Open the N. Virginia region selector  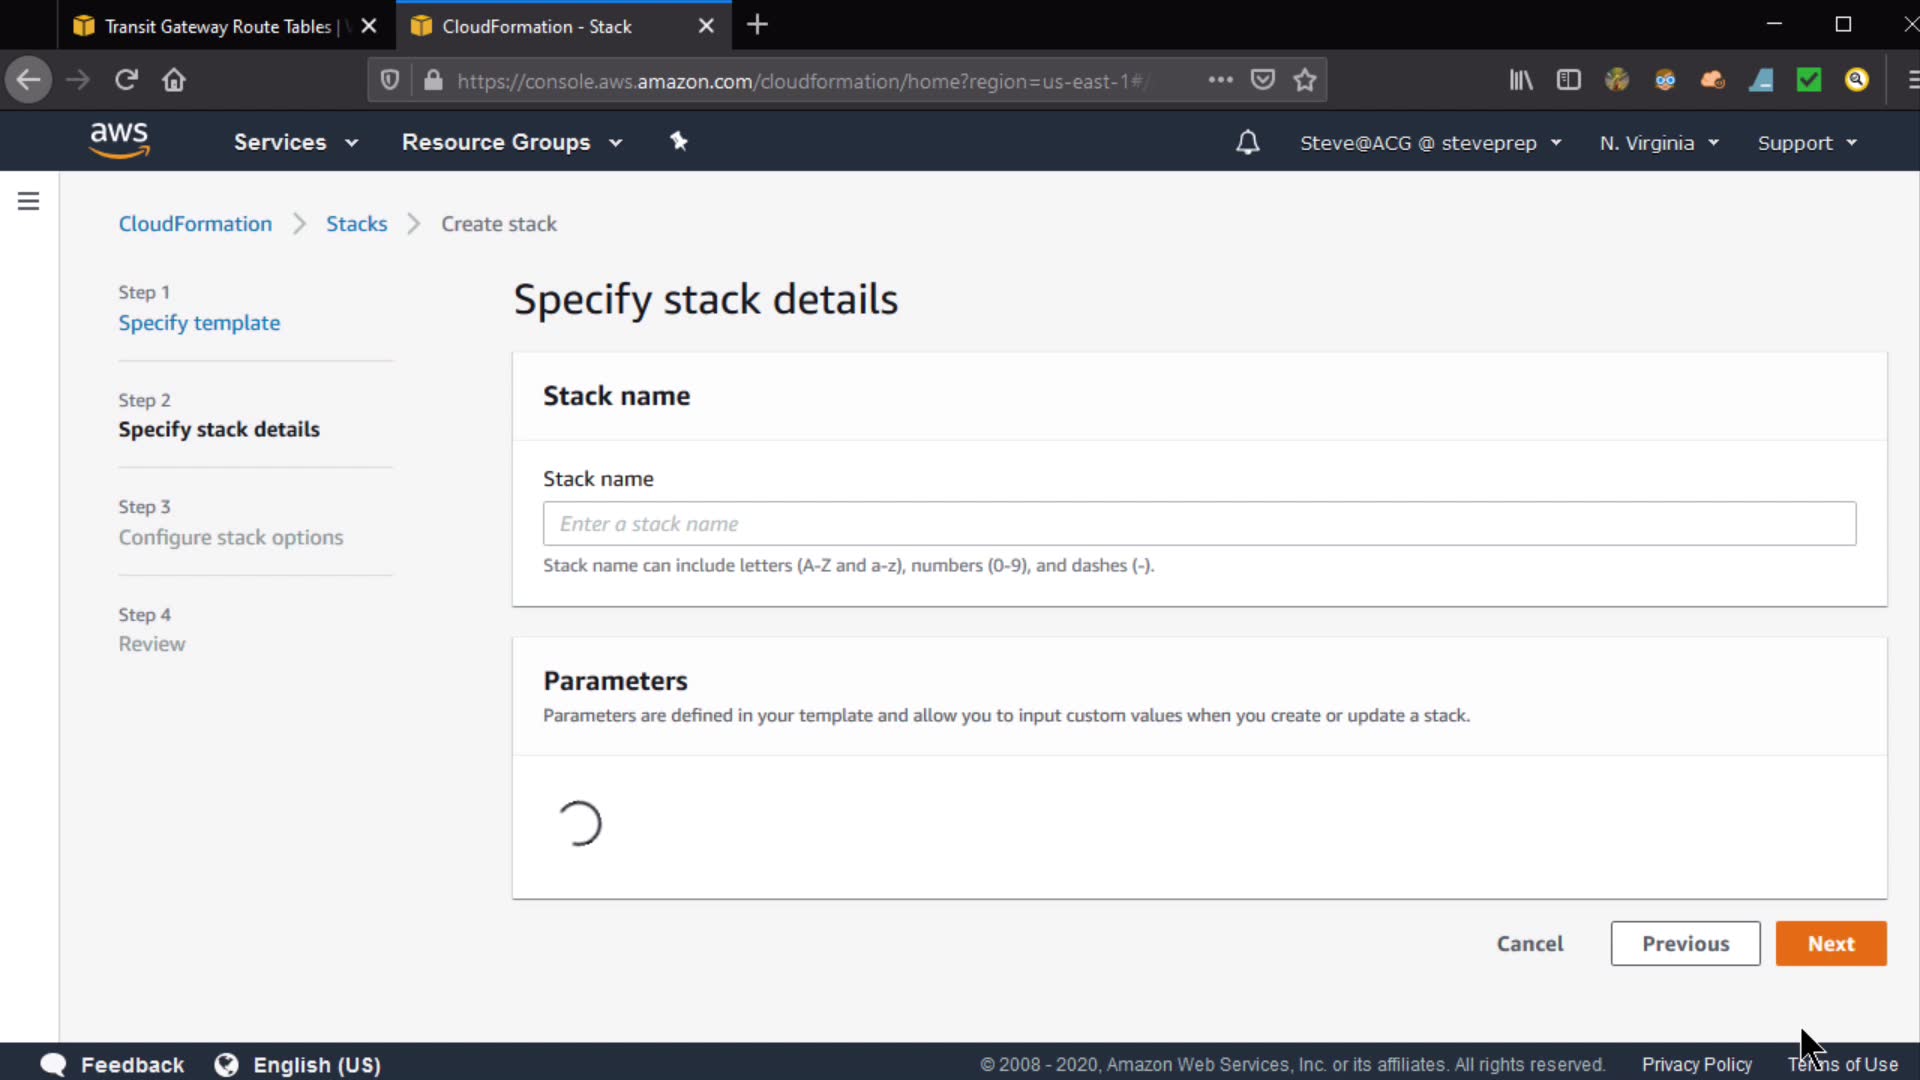pyautogui.click(x=1658, y=143)
